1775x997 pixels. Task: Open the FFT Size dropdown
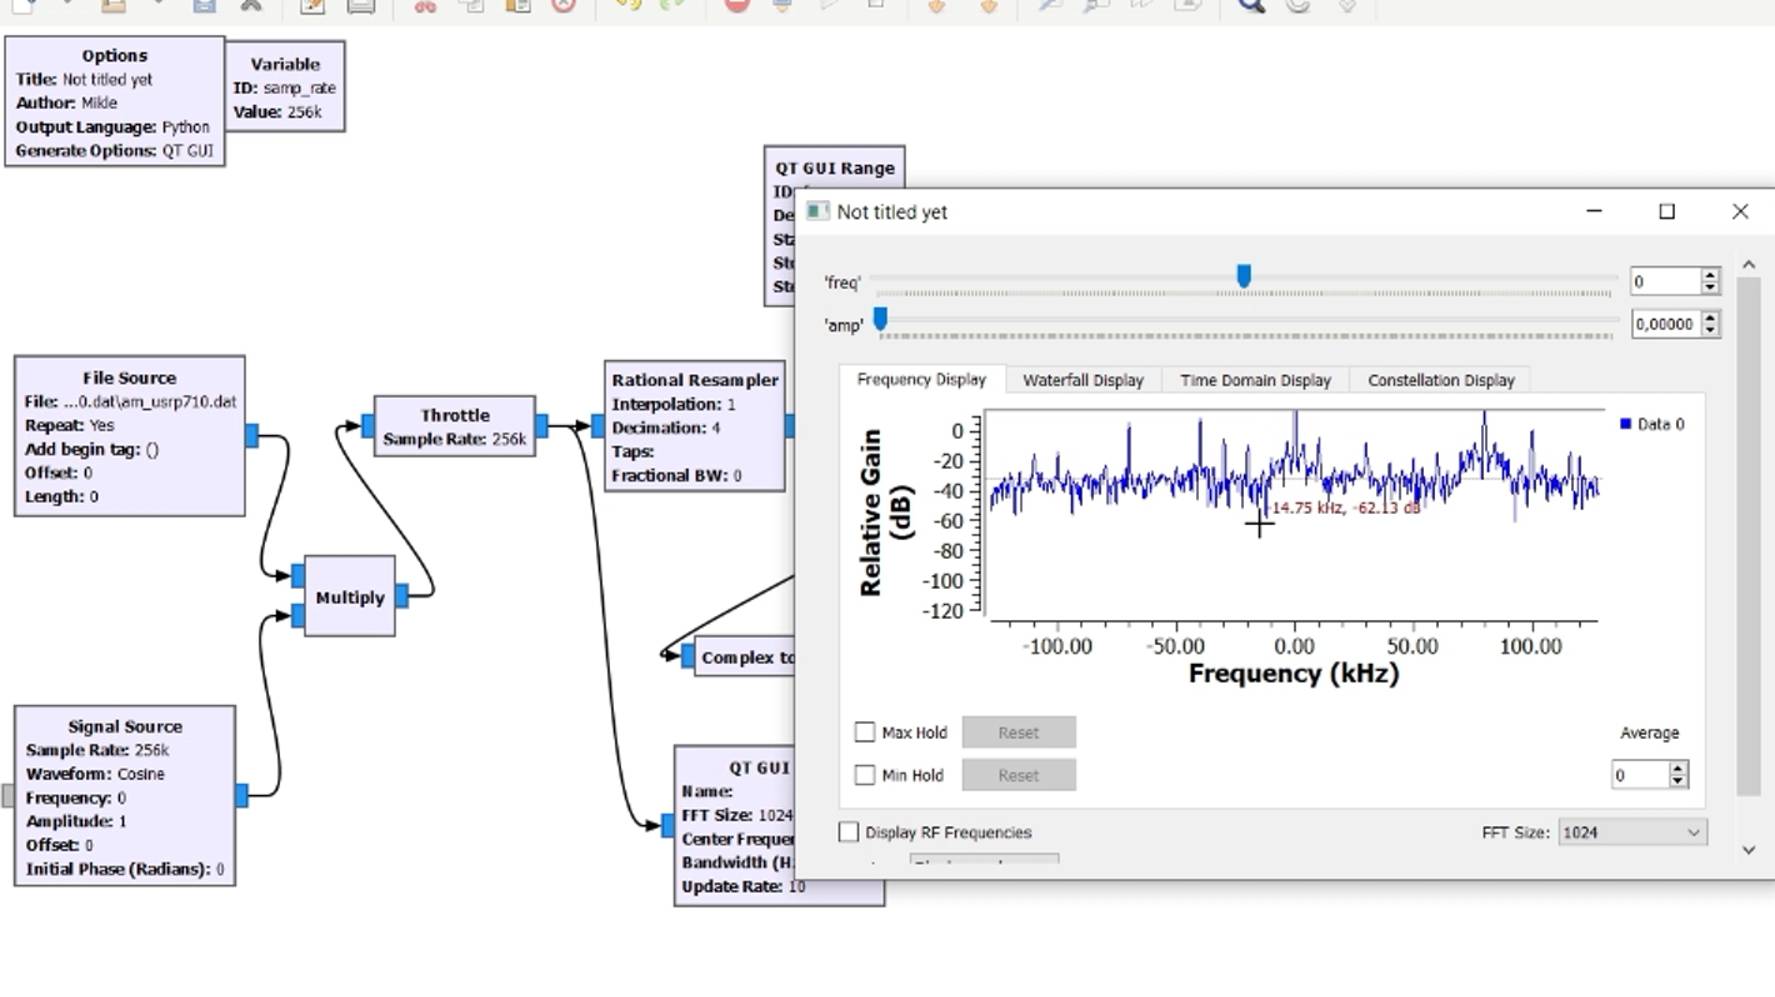[1632, 832]
